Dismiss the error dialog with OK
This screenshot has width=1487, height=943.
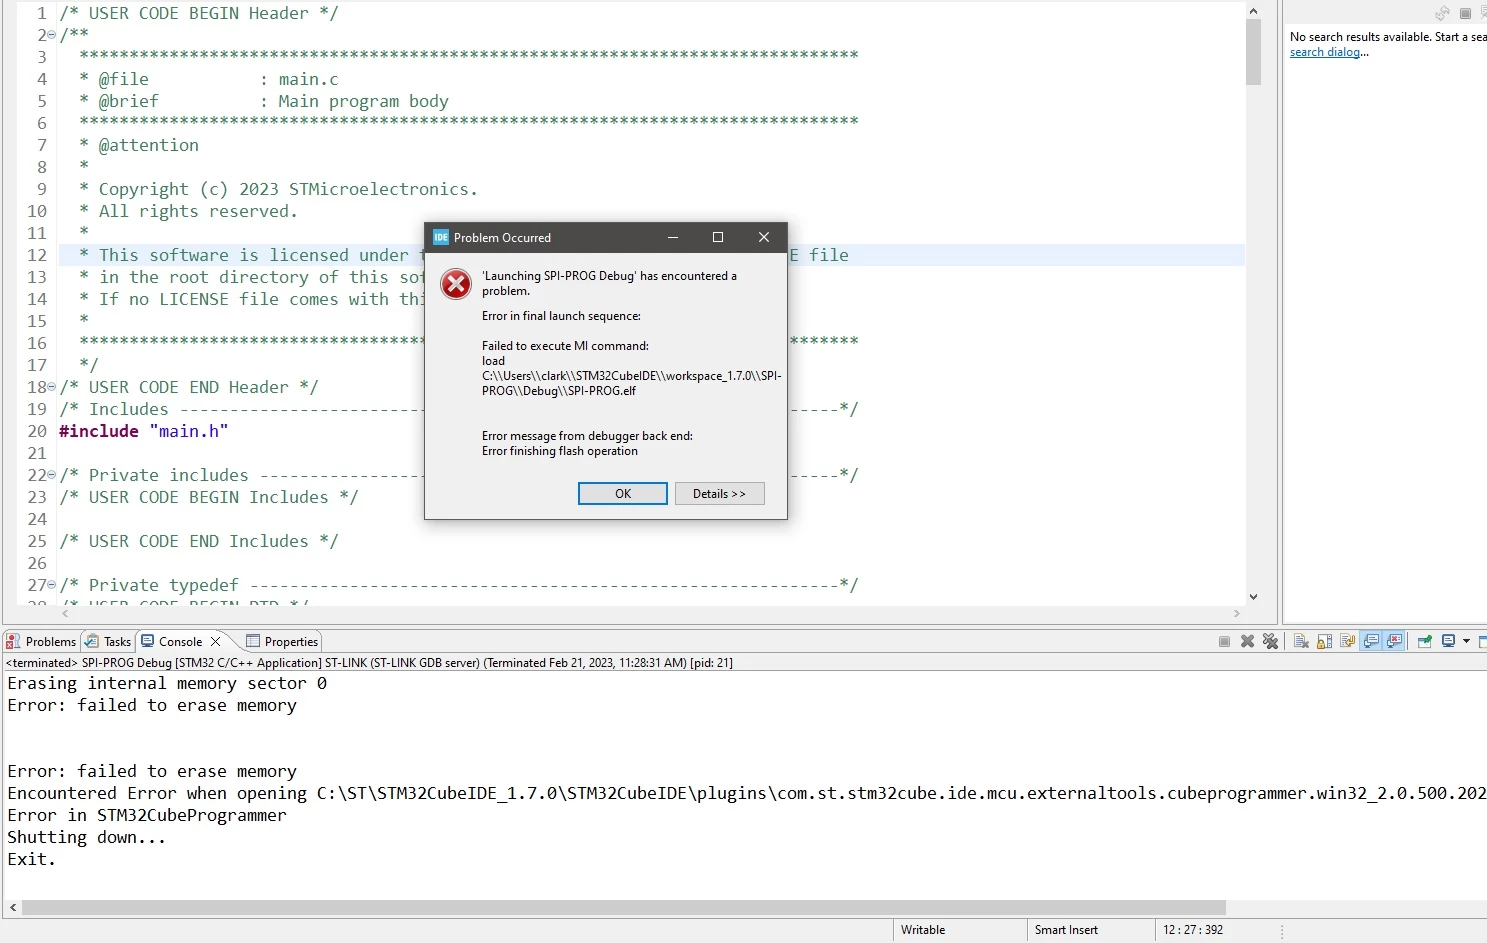coord(623,494)
